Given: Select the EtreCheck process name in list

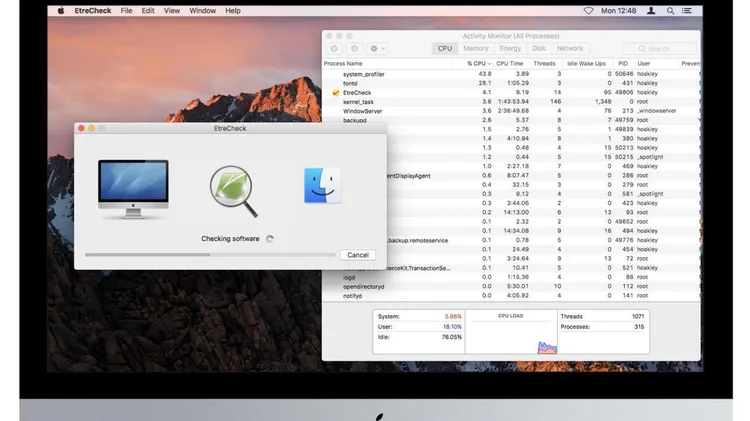Looking at the screenshot, I should pos(357,93).
